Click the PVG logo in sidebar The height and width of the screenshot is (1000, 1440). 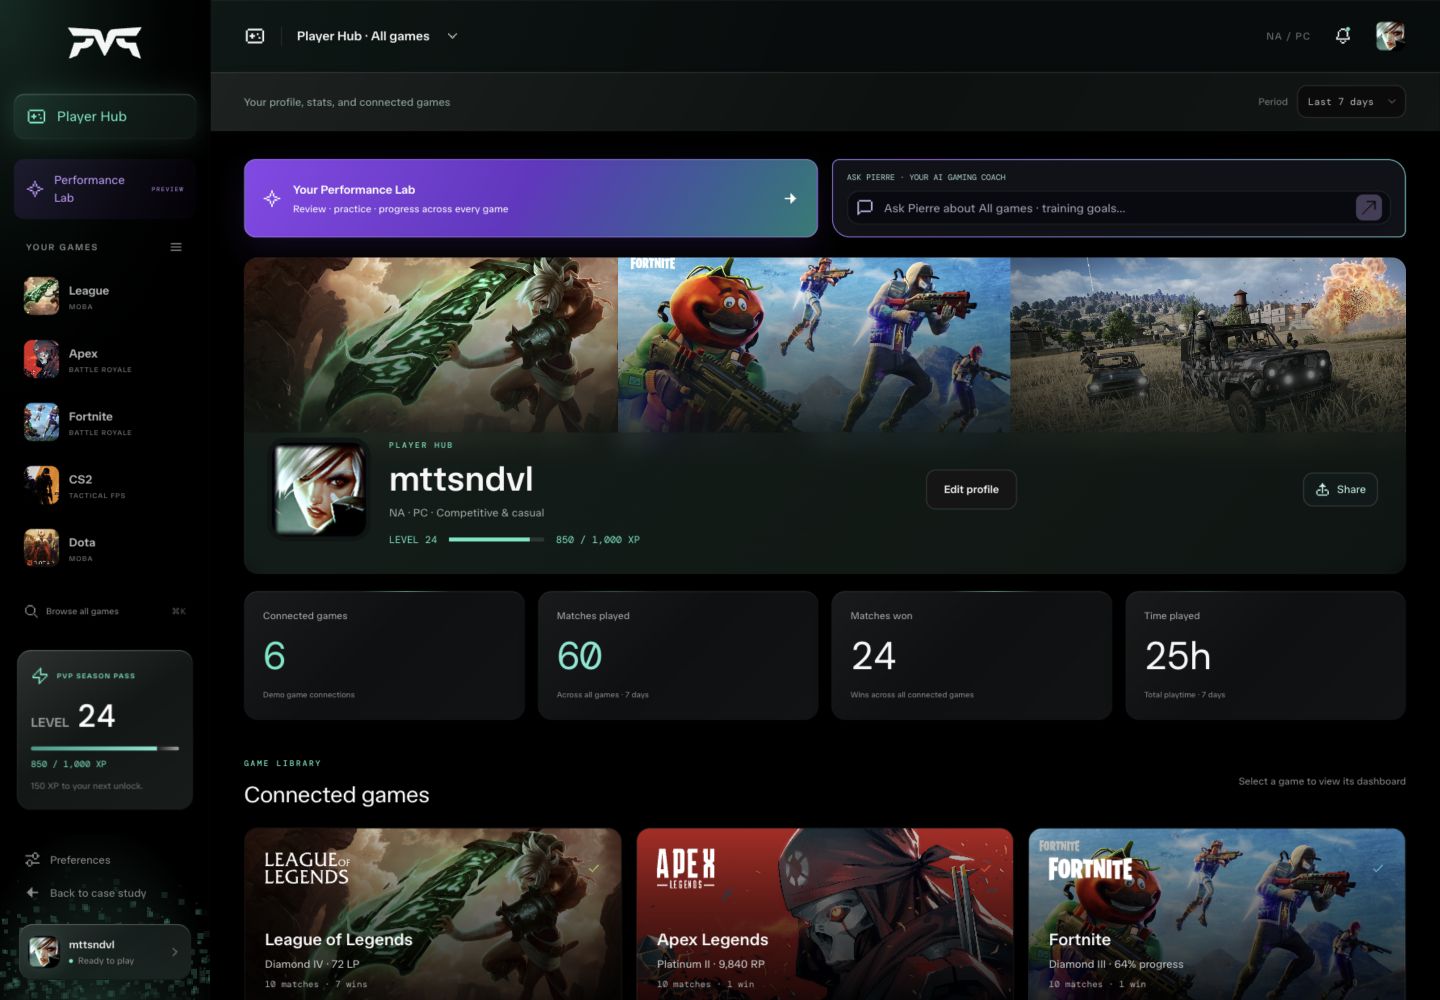pos(105,42)
